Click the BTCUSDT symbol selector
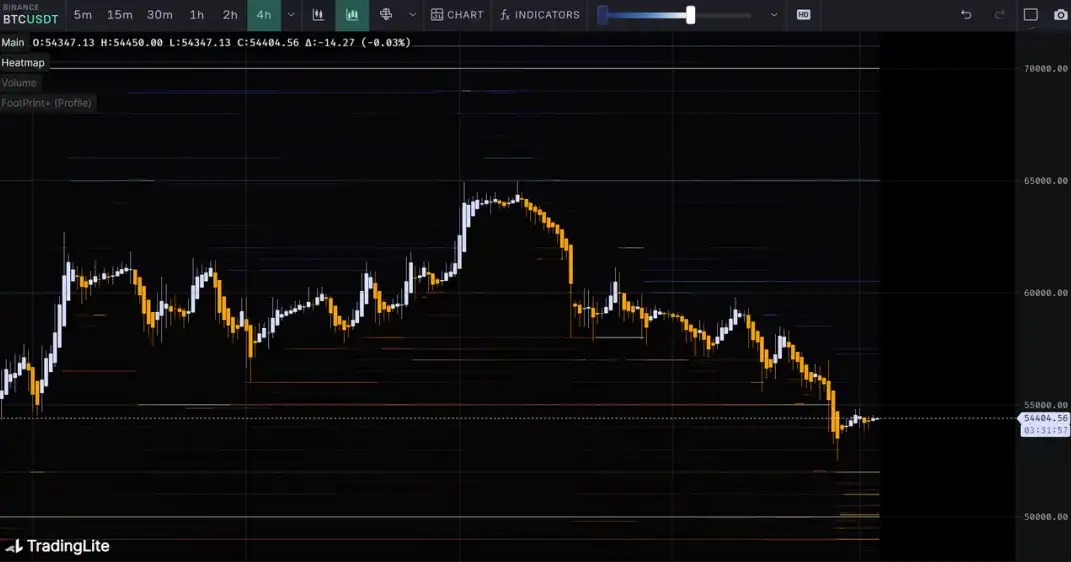Image resolution: width=1071 pixels, height=562 pixels. point(30,18)
